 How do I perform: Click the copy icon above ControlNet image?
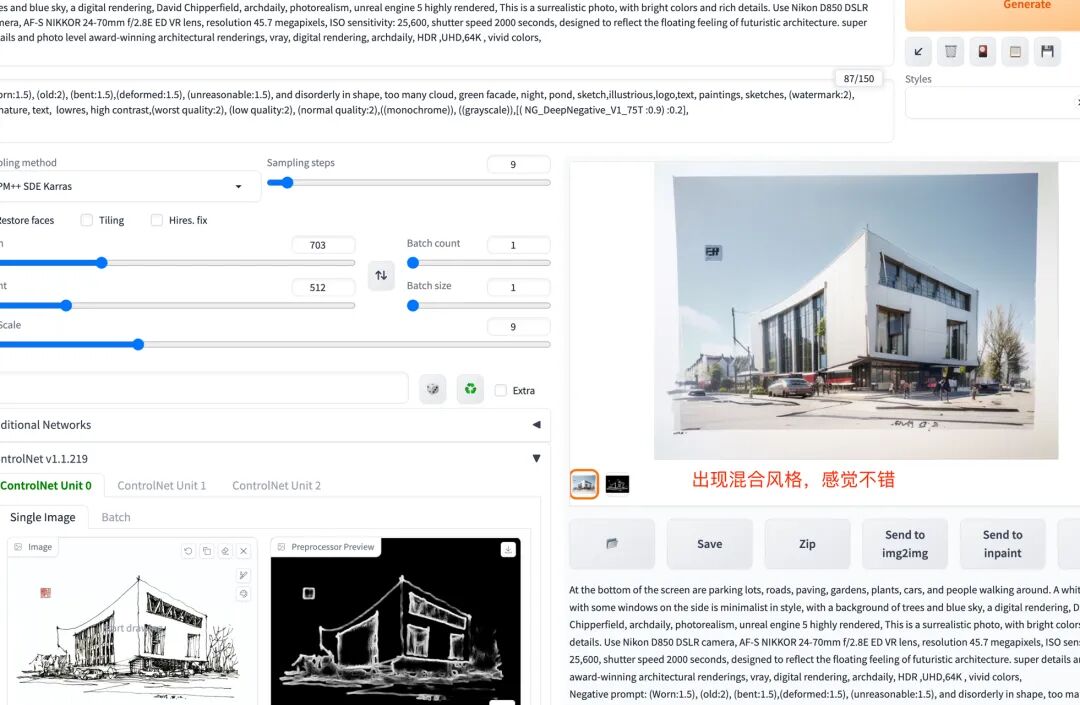(x=207, y=551)
